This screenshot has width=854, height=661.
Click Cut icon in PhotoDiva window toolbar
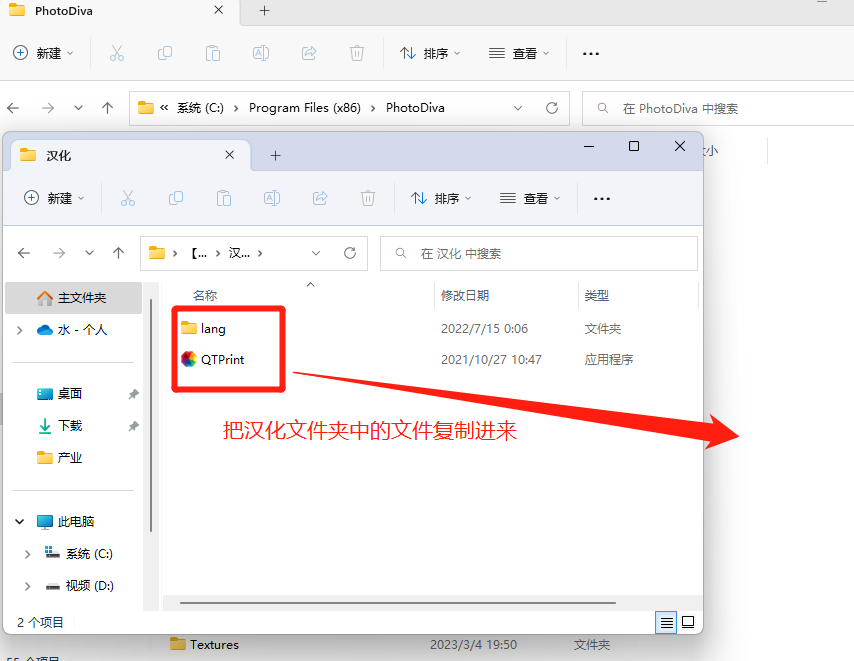(x=117, y=53)
